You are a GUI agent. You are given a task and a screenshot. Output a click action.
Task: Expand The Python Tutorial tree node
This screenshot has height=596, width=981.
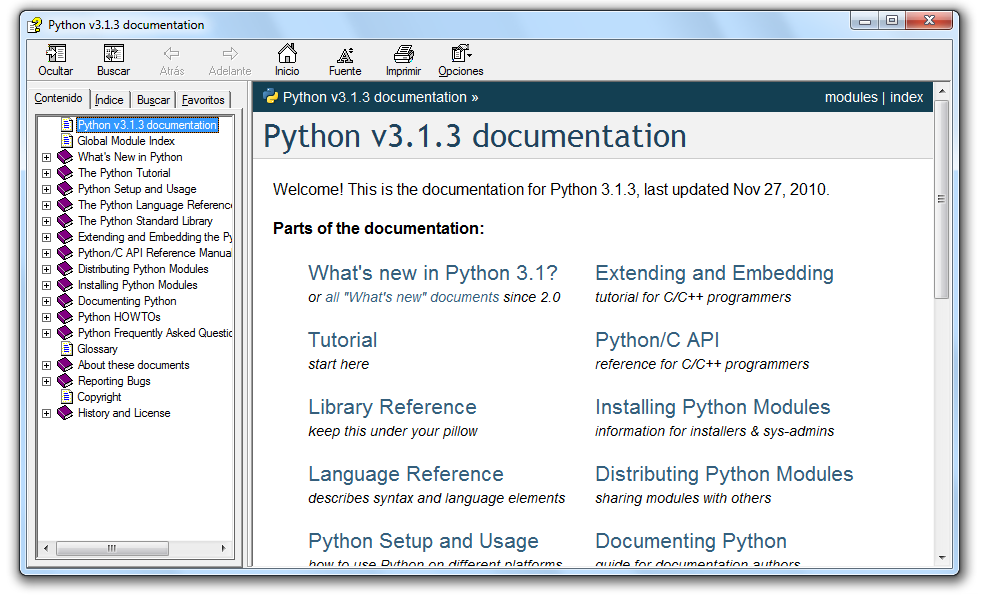(x=46, y=173)
